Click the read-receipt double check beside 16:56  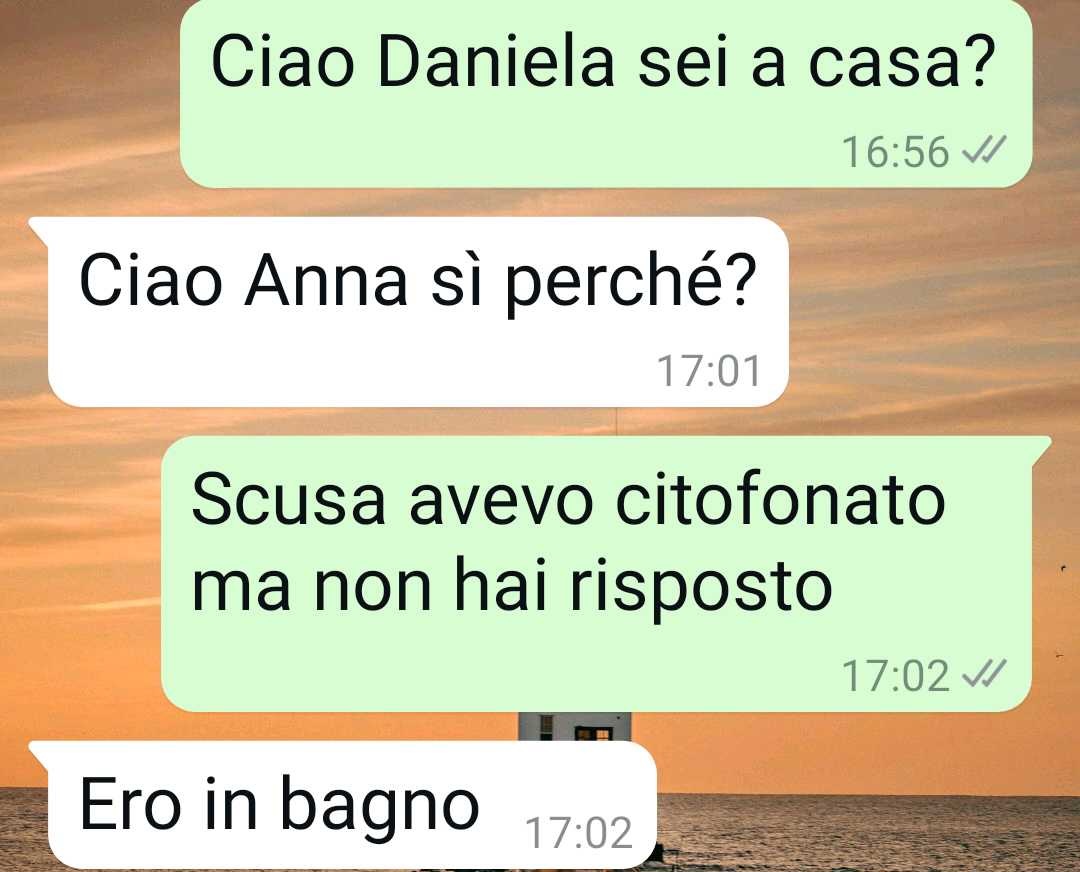(x=985, y=149)
